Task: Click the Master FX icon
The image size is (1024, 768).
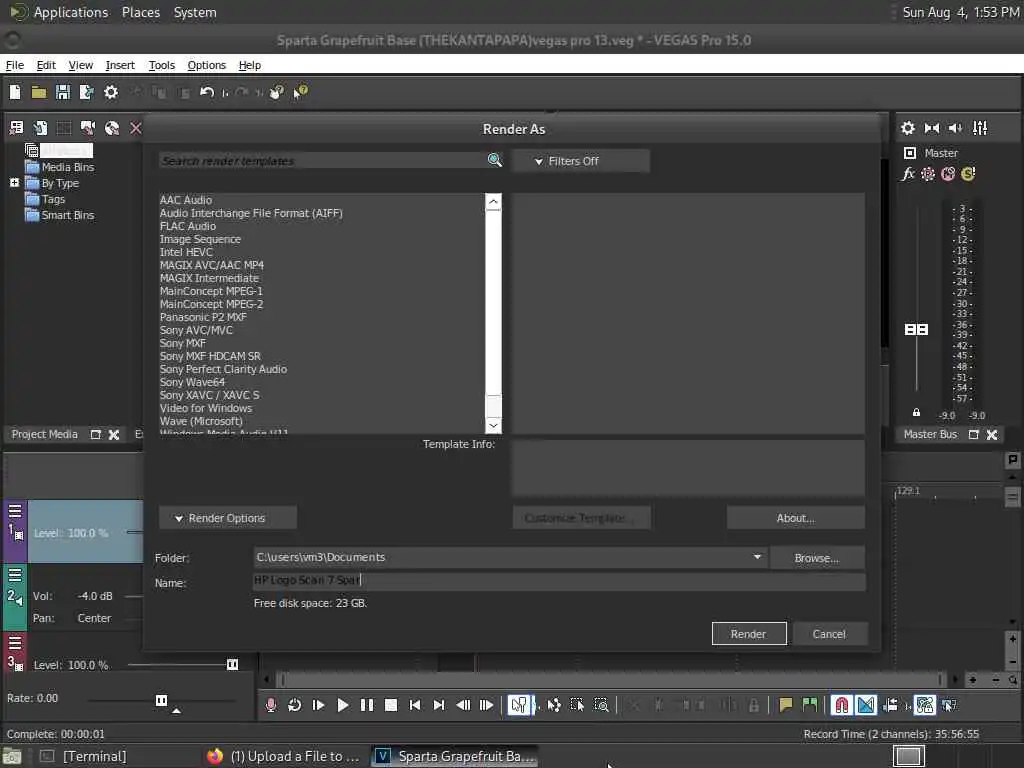Action: [x=908, y=174]
